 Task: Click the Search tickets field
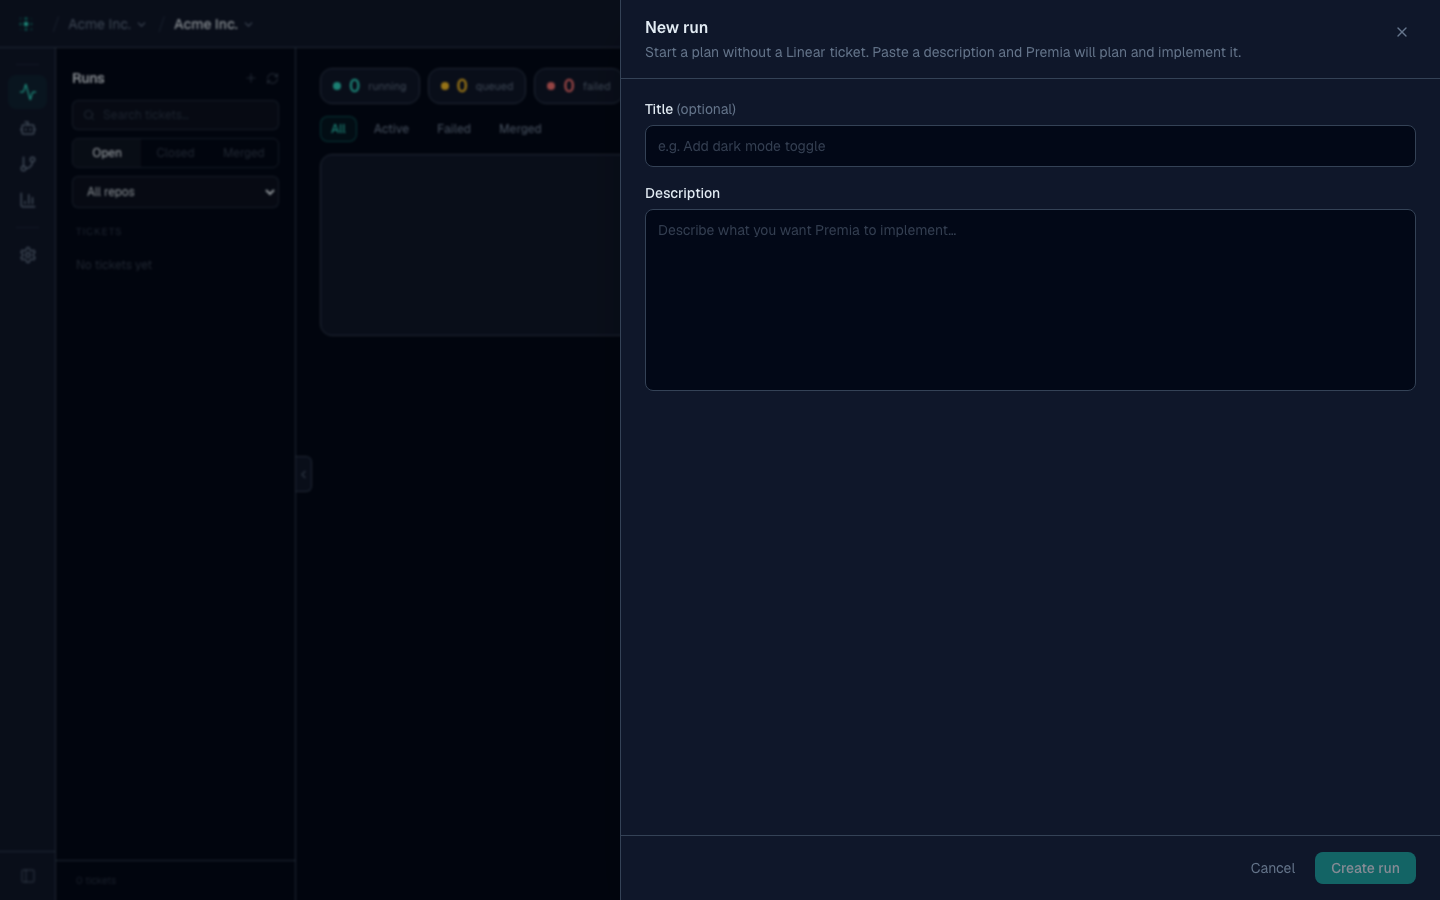tap(175, 115)
